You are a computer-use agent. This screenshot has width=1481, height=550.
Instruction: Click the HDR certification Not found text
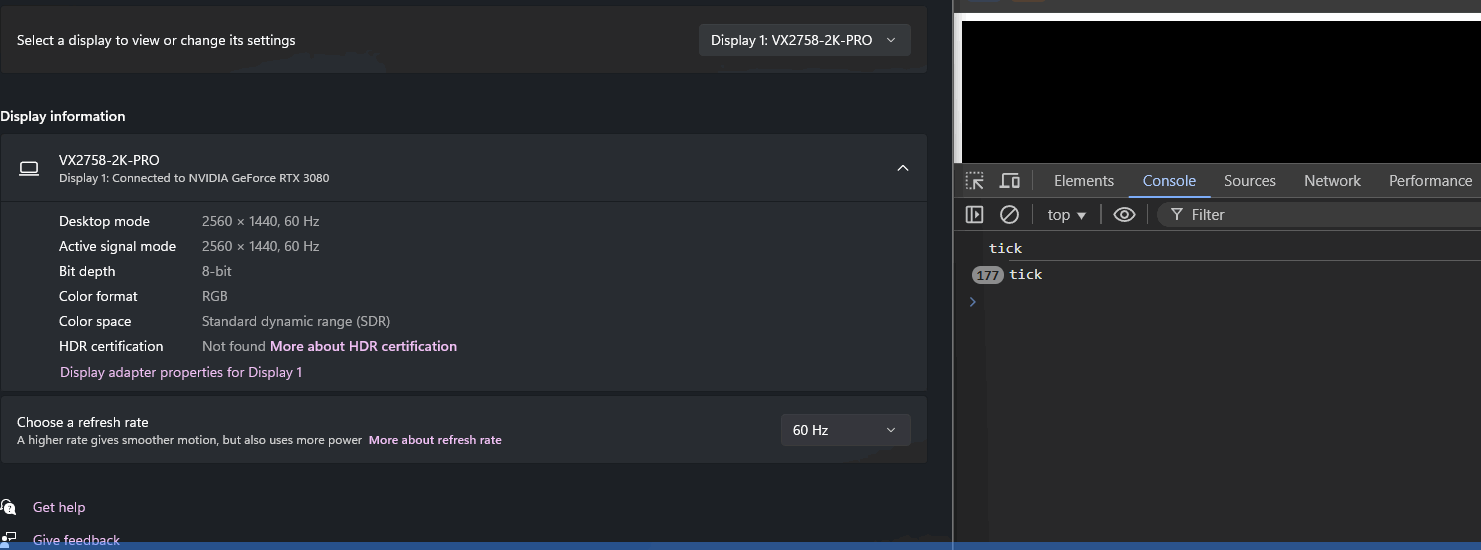(x=234, y=346)
